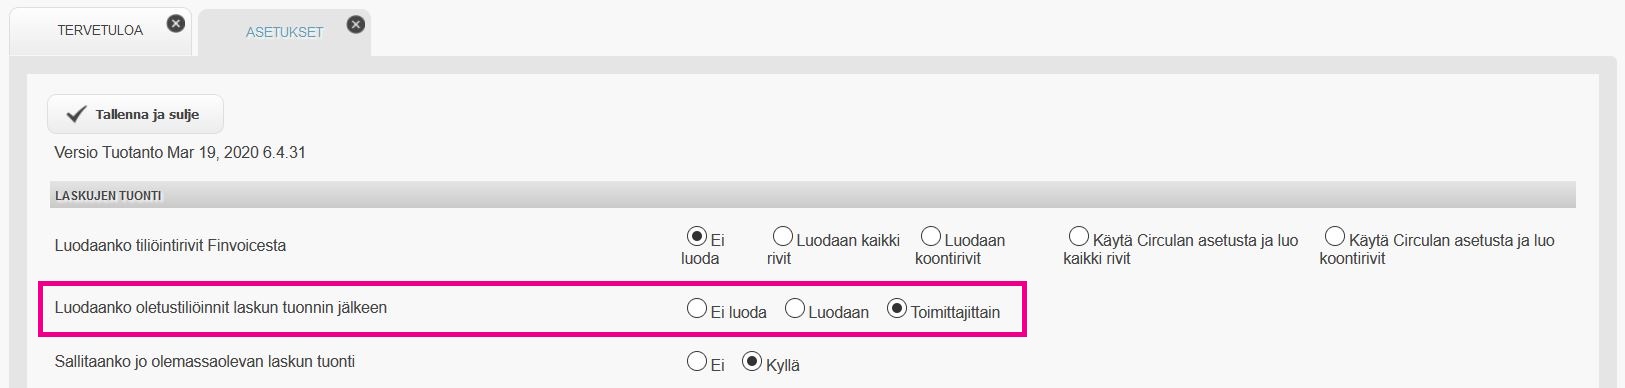Viewport: 1625px width, 388px height.
Task: Choose 'Luodaan koontirivit' radio option
Action: coord(931,237)
